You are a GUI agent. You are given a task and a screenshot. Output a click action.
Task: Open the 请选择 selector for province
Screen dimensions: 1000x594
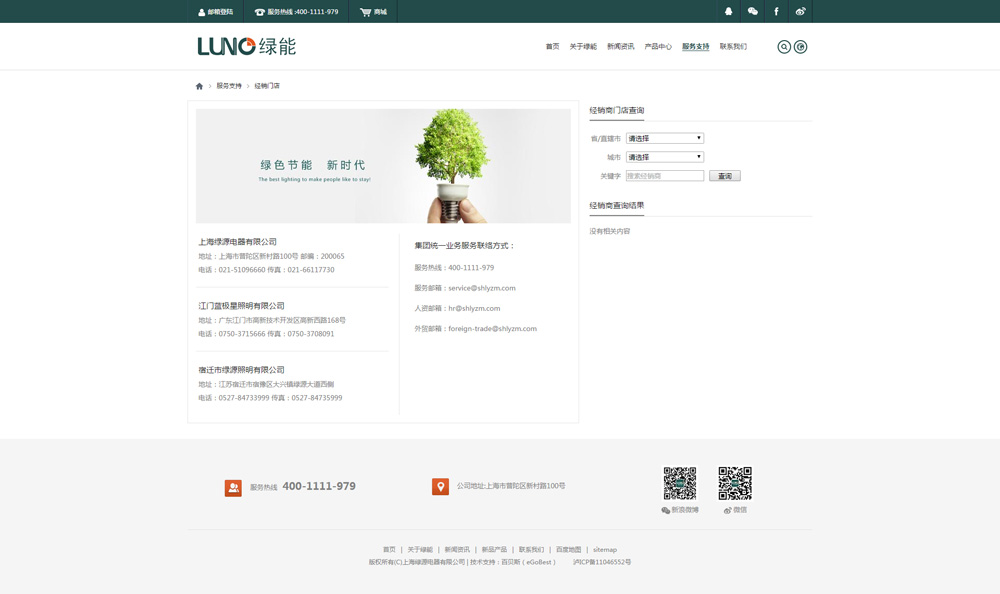pyautogui.click(x=664, y=137)
